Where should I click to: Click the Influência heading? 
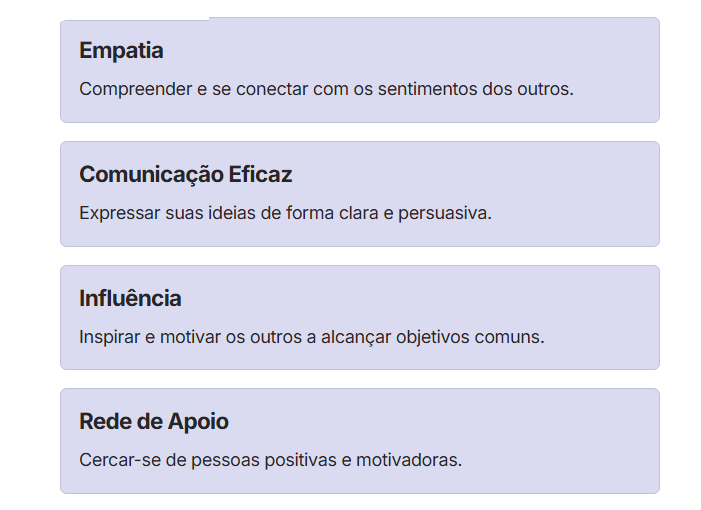[x=130, y=298]
